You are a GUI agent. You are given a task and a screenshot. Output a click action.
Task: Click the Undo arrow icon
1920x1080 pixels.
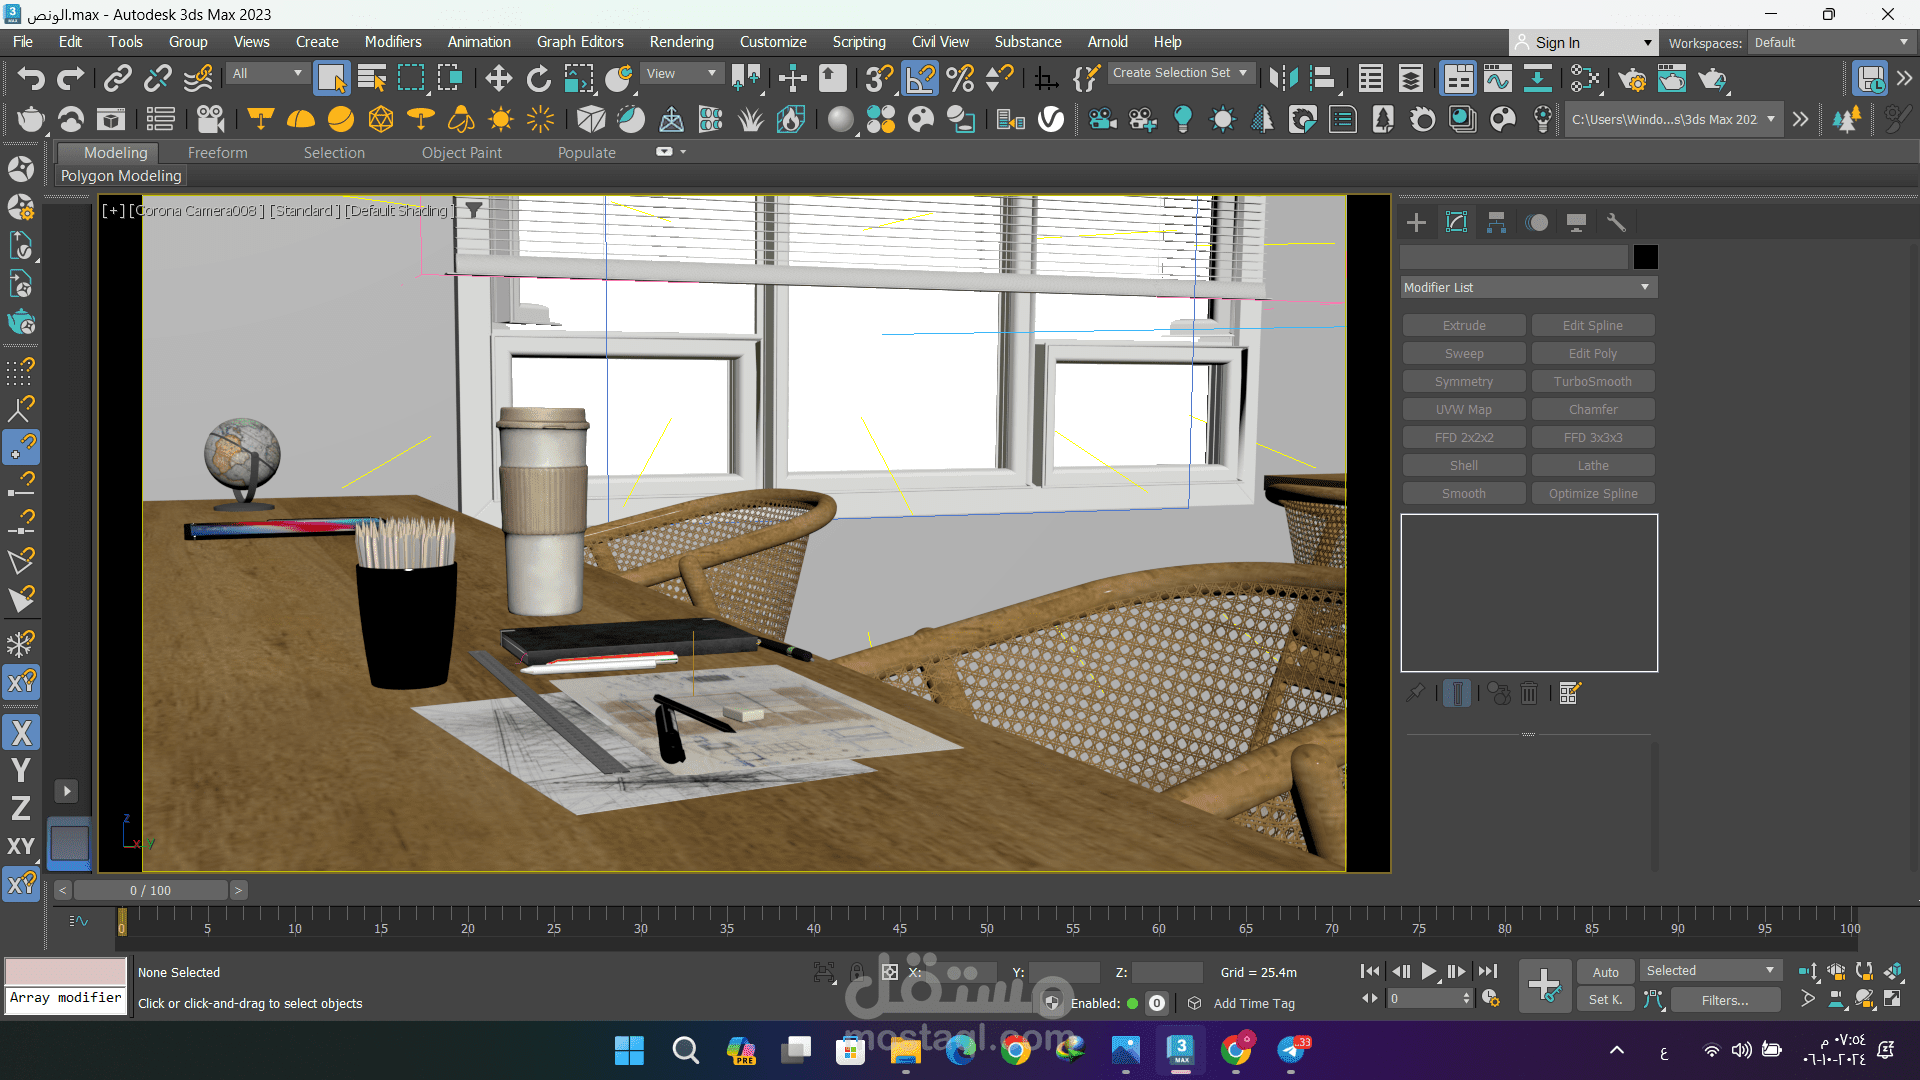[31, 78]
